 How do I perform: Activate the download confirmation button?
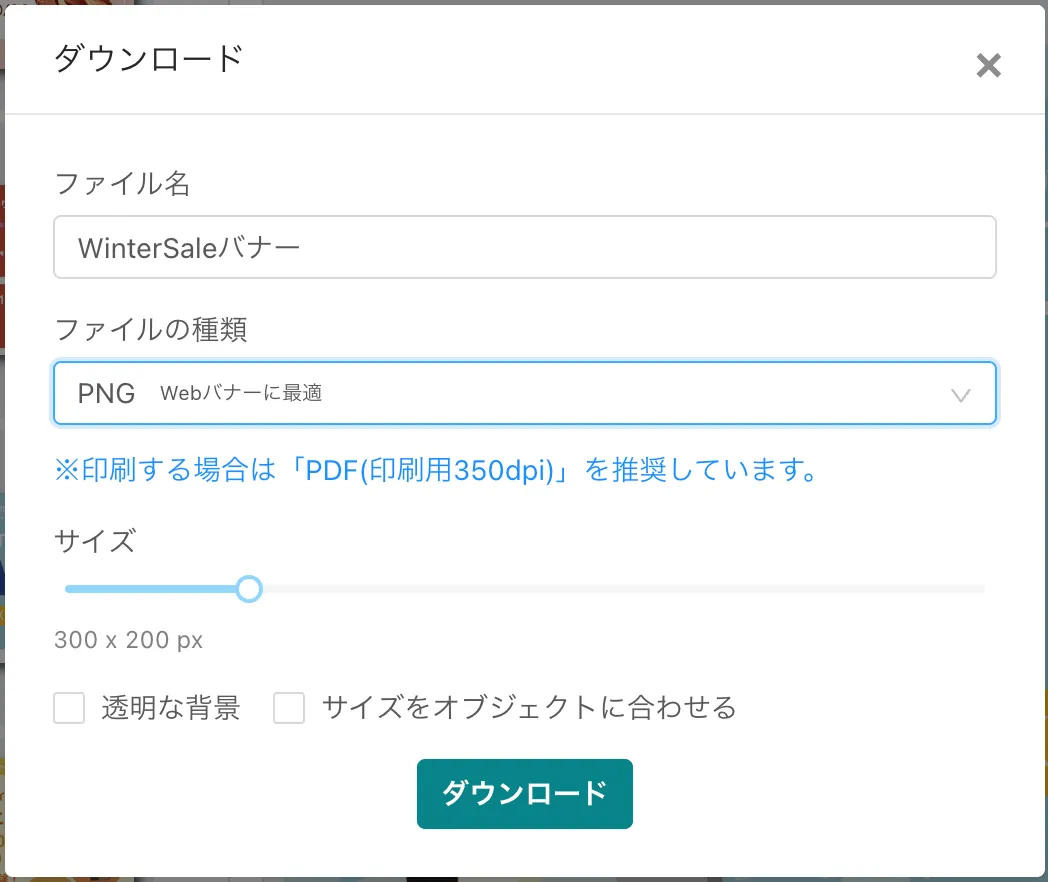point(524,795)
